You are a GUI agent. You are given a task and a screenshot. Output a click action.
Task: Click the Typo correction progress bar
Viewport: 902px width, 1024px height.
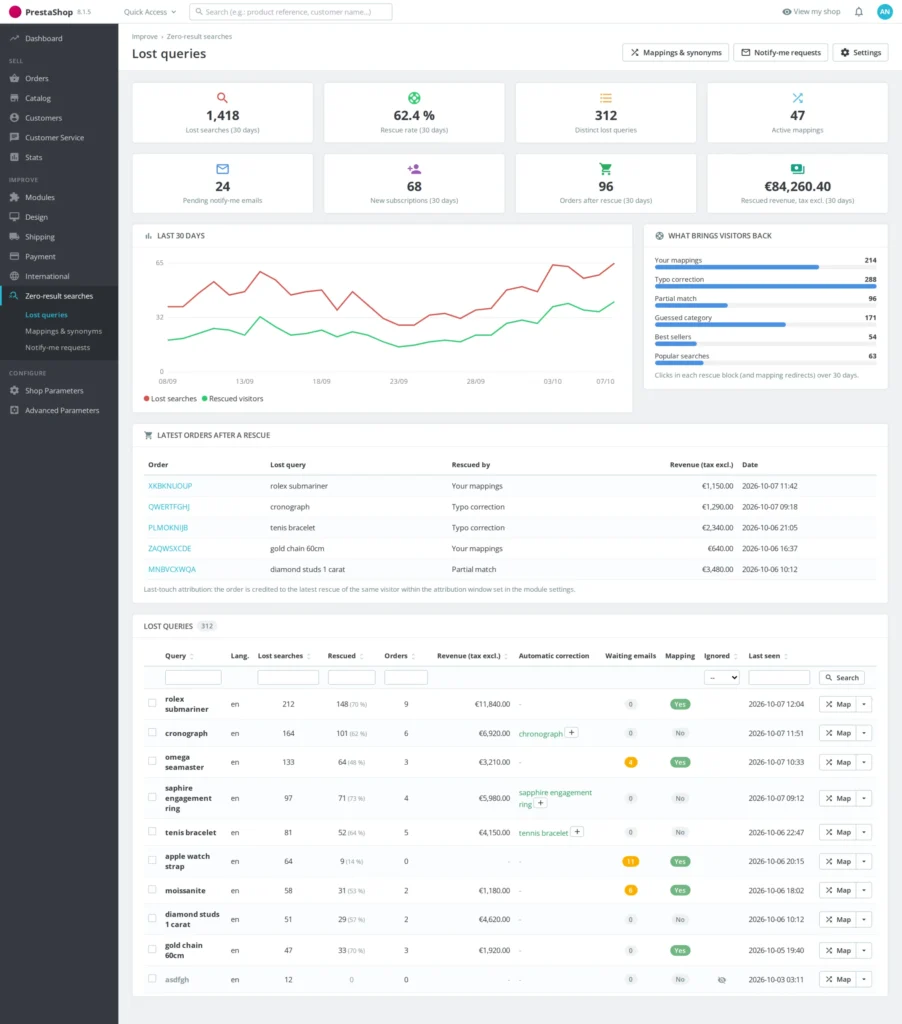(x=765, y=286)
